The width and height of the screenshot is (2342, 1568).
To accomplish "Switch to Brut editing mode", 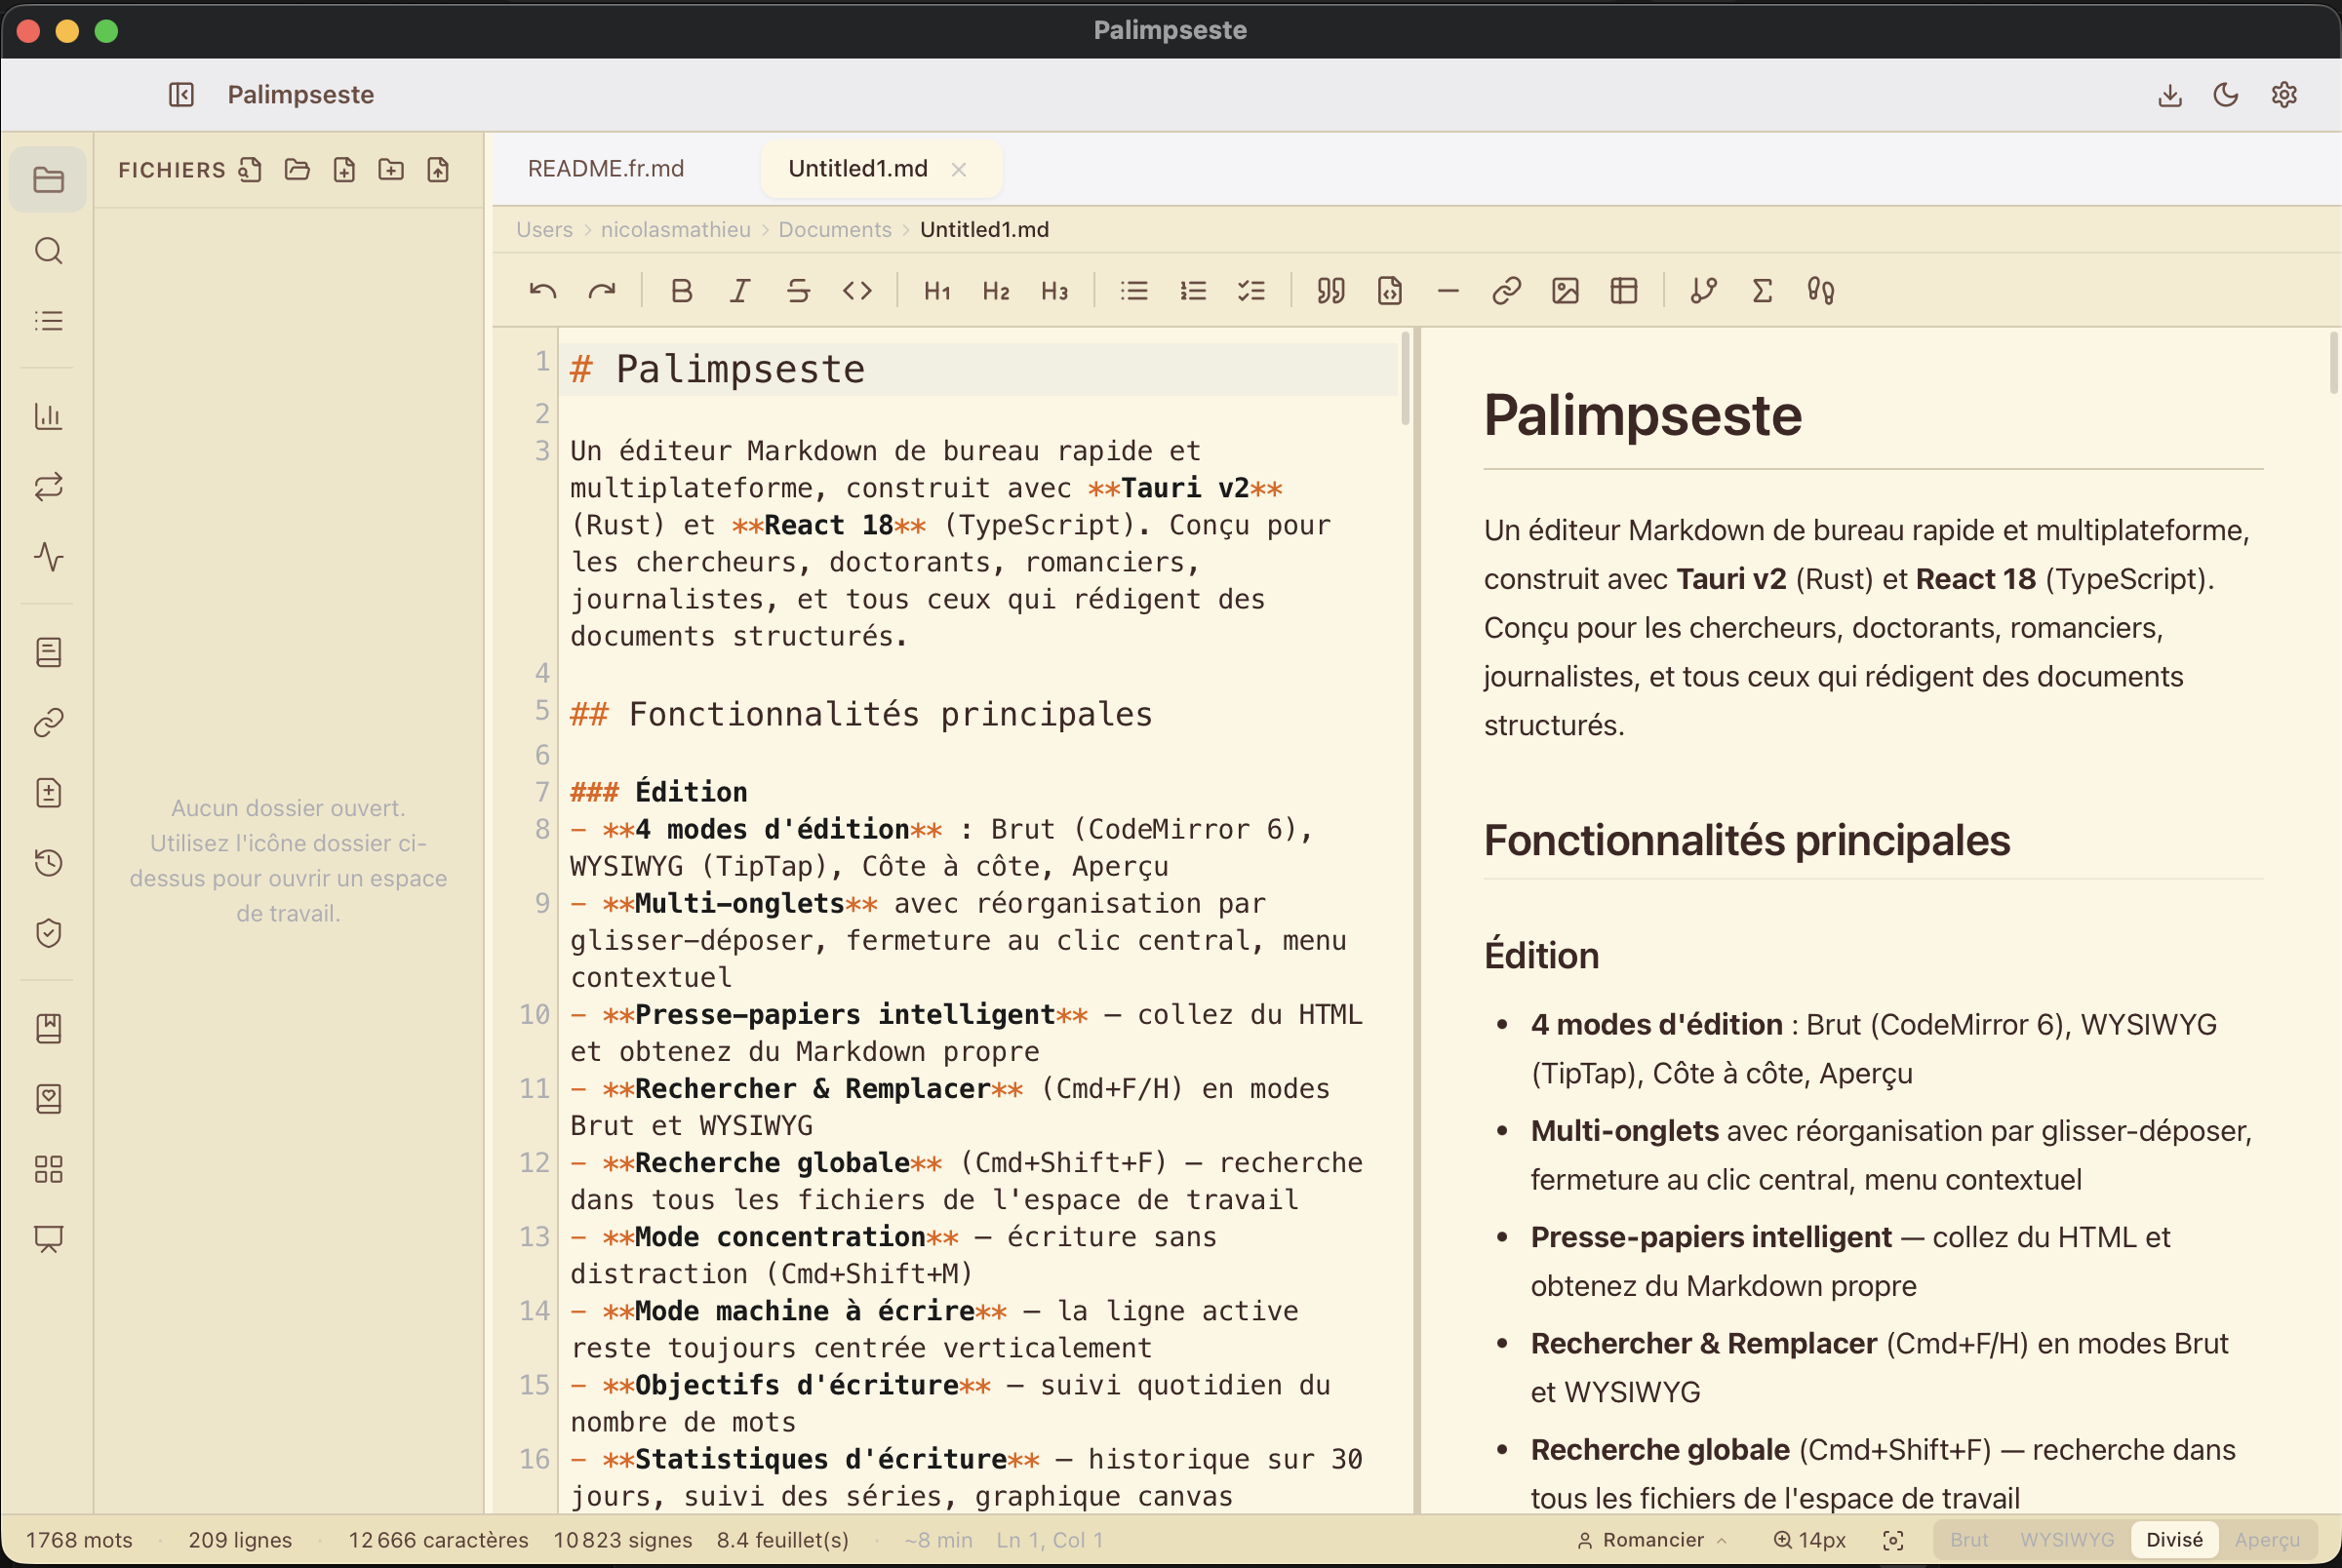I will click(x=1969, y=1540).
